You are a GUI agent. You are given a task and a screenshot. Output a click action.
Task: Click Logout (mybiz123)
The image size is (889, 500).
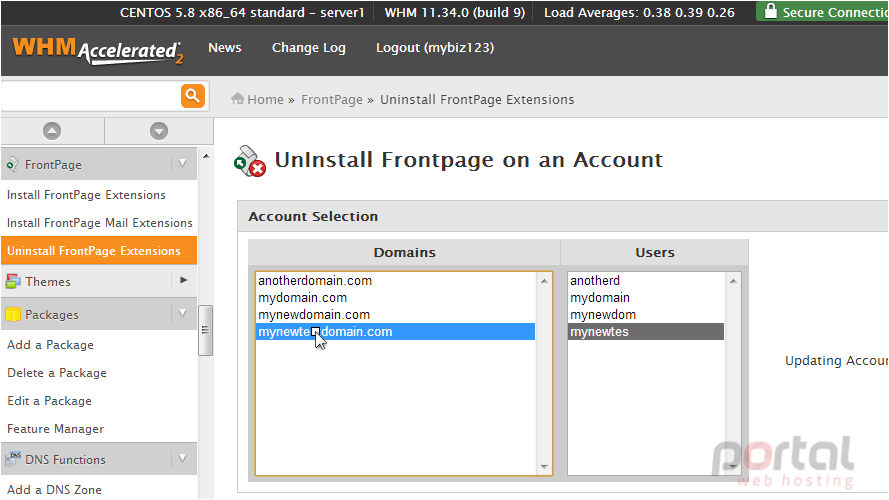[435, 48]
